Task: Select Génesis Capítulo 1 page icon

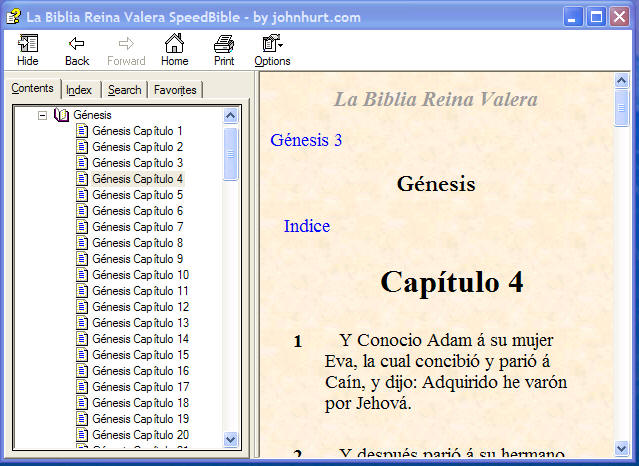Action: pyautogui.click(x=82, y=131)
